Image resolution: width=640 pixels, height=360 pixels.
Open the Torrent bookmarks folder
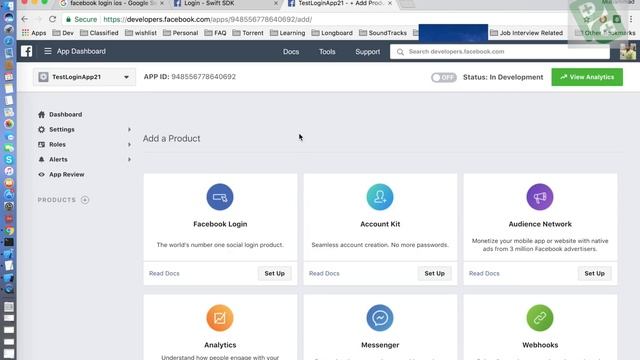[x=248, y=33]
